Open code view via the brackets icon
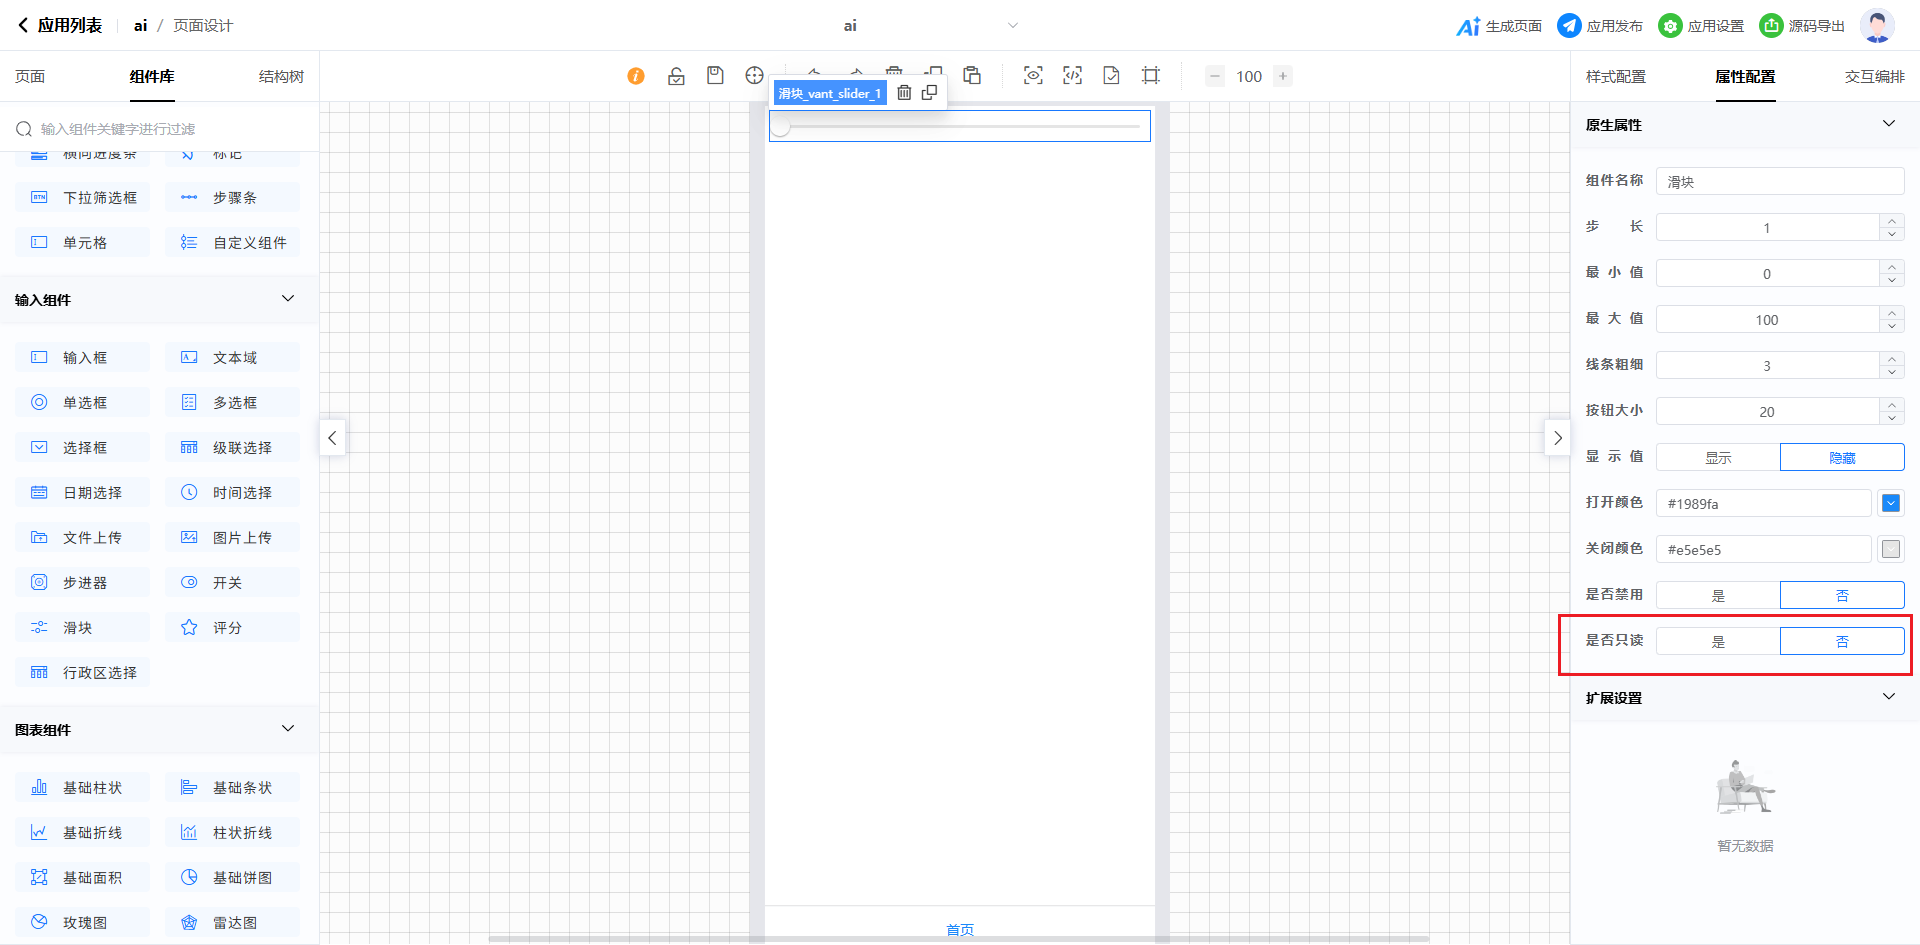 [1072, 76]
